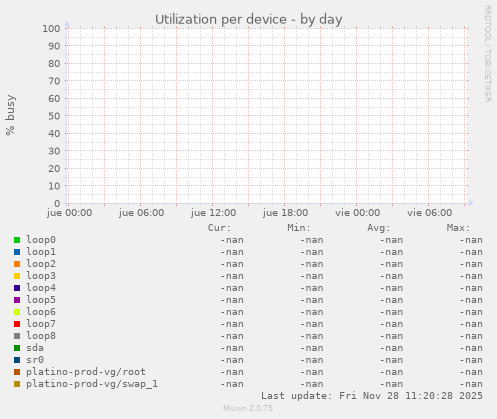Click the loop8 gray color swatch
The height and width of the screenshot is (419, 497).
(x=17, y=336)
